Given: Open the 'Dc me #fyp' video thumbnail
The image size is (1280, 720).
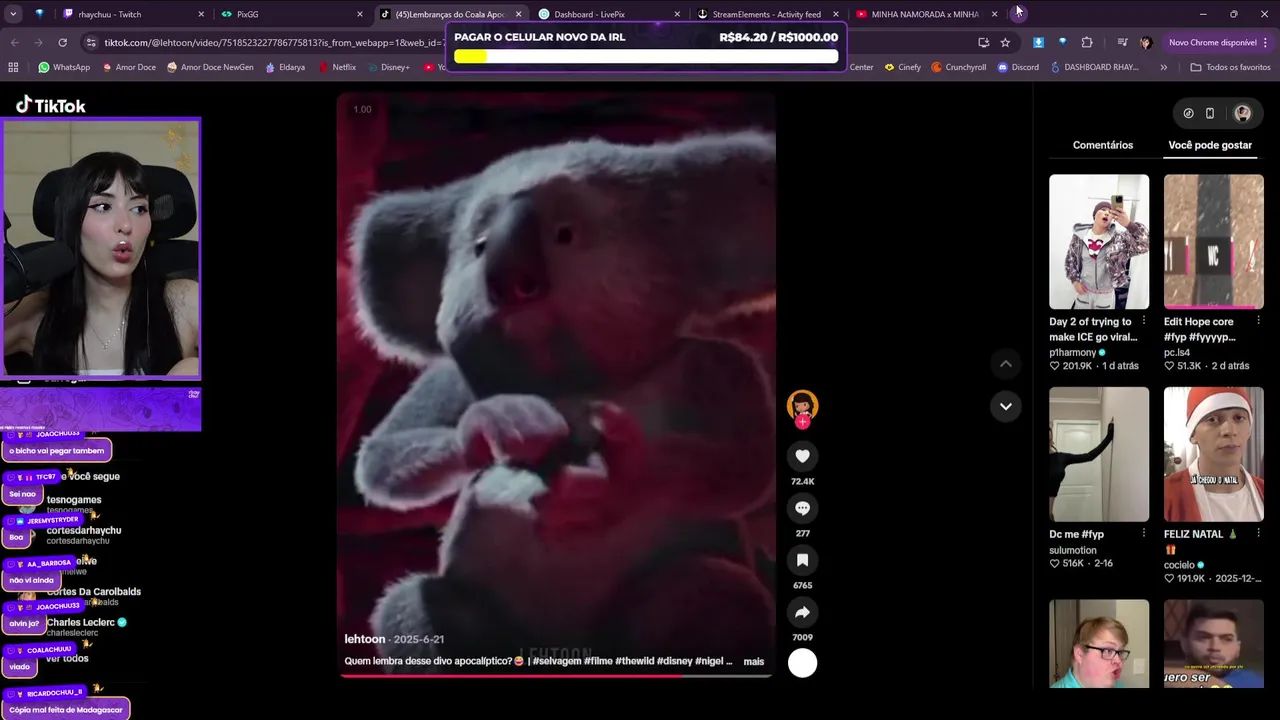Looking at the screenshot, I should (x=1099, y=454).
